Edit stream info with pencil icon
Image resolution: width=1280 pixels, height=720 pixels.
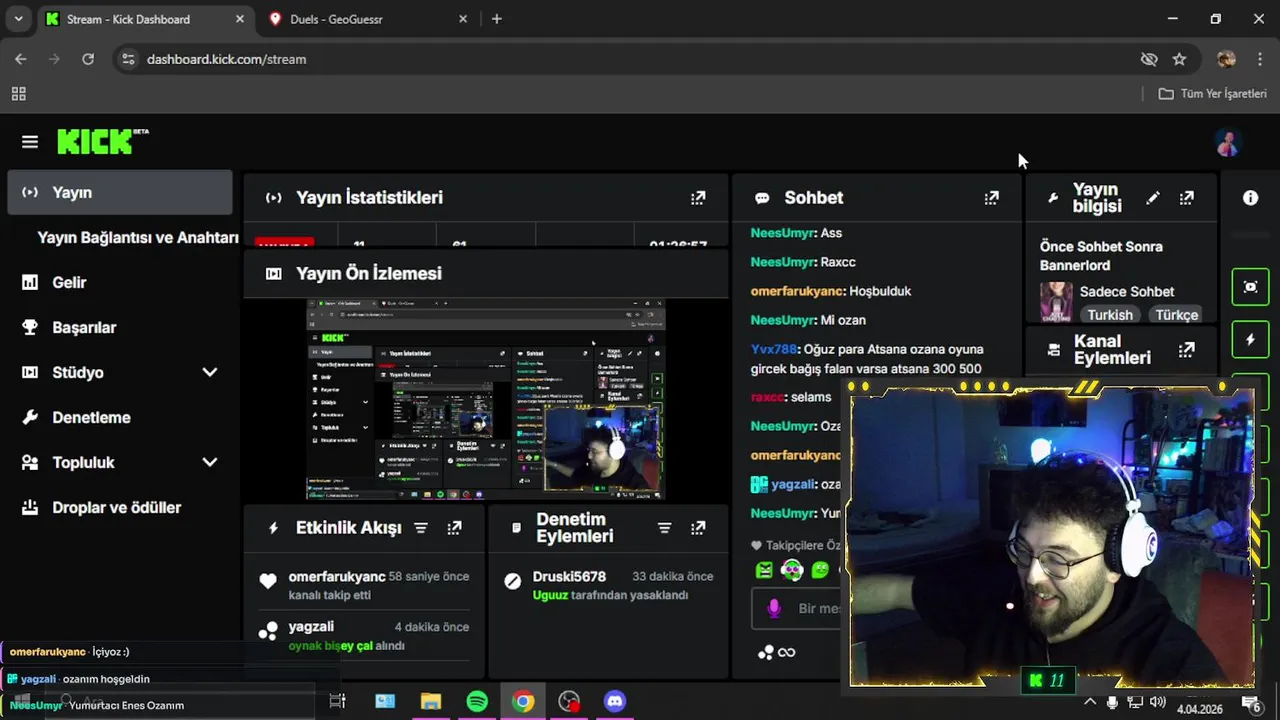1152,198
